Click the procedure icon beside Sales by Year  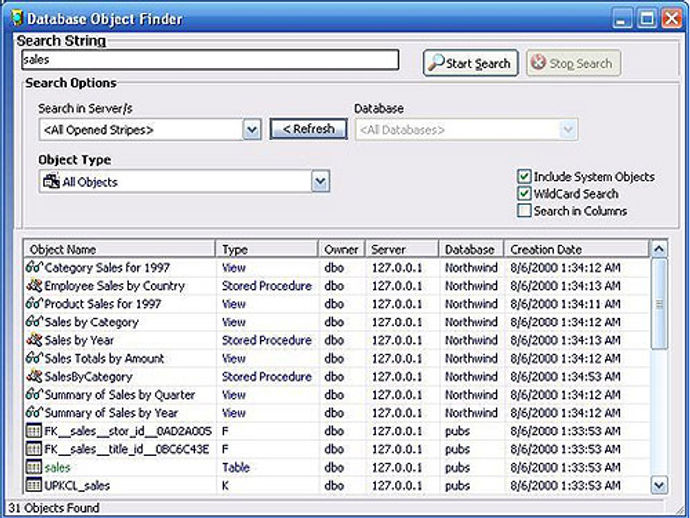34,340
